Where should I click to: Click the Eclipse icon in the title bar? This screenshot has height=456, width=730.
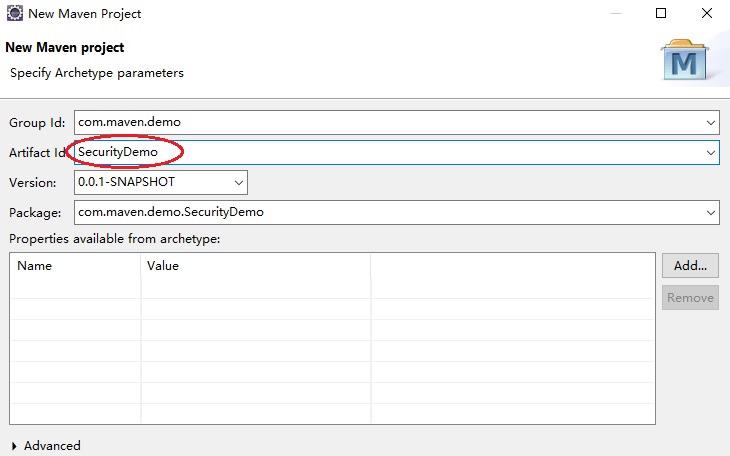(x=14, y=14)
